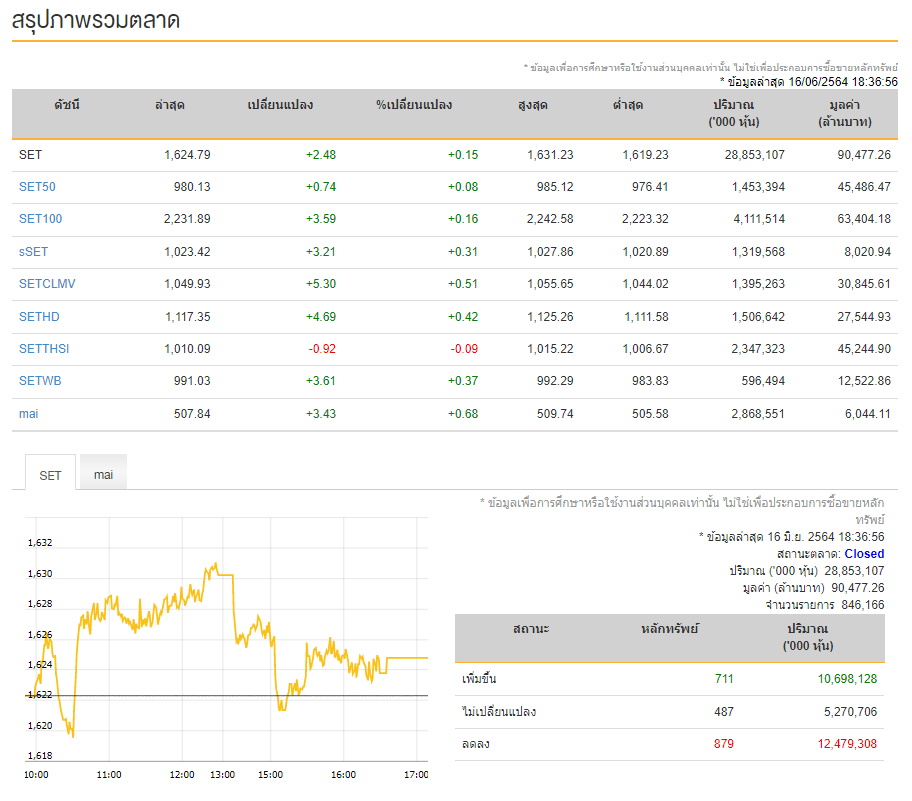Click the SET intraday line chart
This screenshot has height=801, width=912.
click(x=227, y=640)
